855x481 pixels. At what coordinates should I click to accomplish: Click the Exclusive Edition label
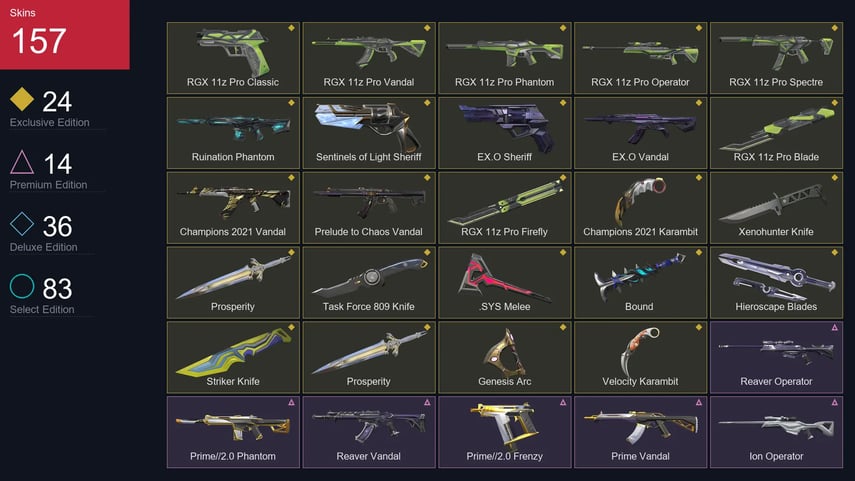coord(50,122)
